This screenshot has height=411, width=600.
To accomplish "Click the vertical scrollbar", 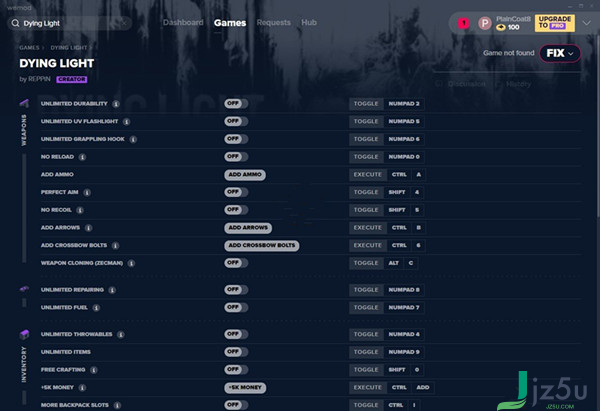I will pos(597,126).
